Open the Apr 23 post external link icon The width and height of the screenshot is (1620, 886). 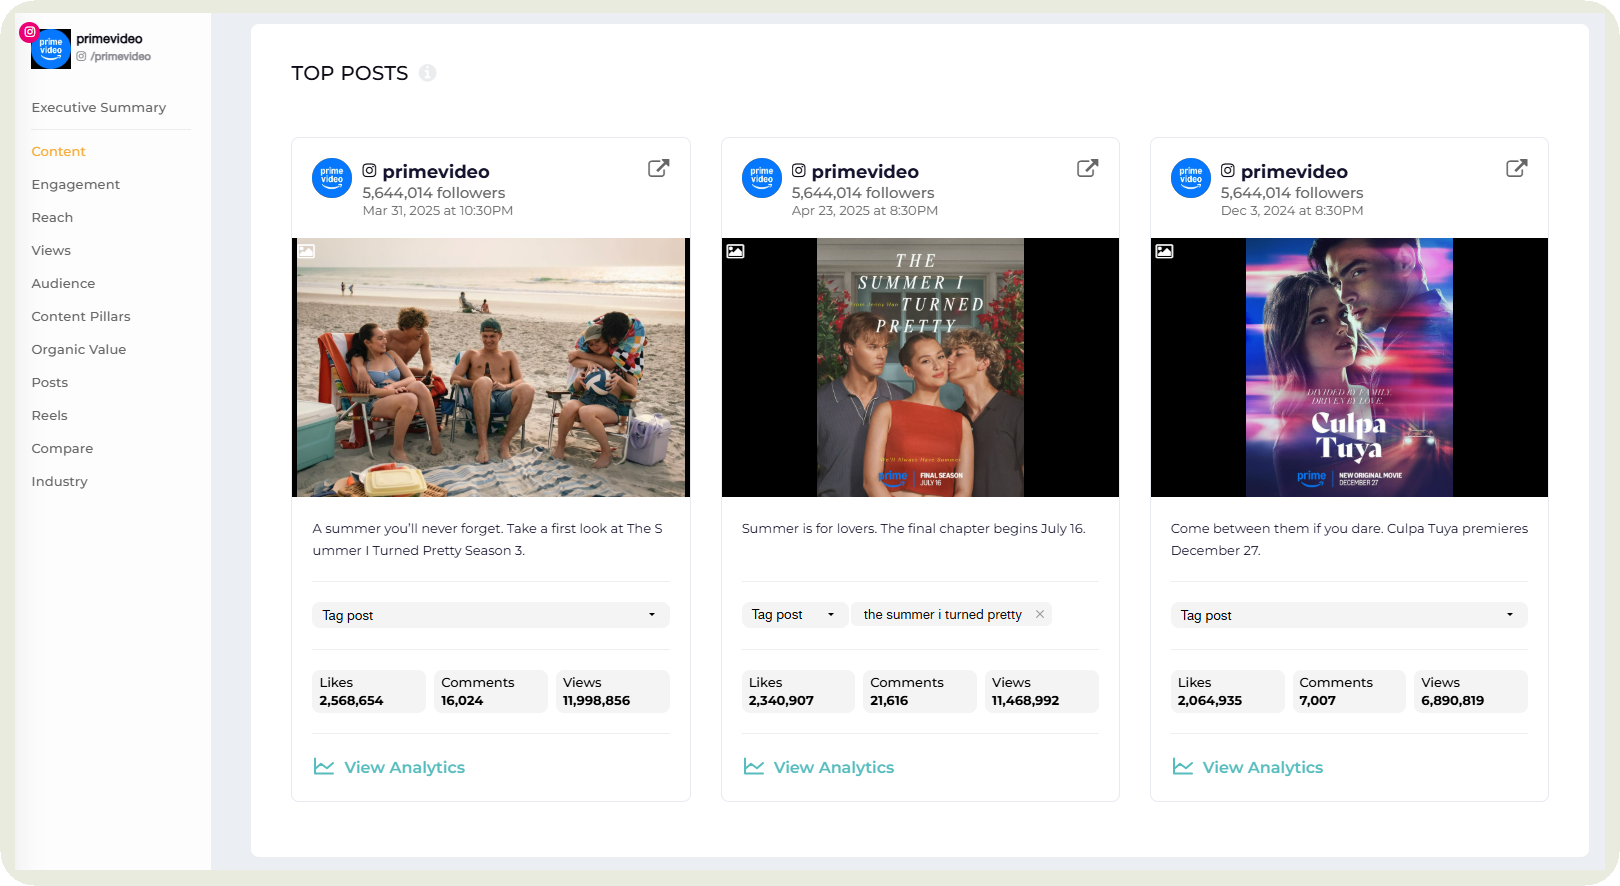[1087, 168]
